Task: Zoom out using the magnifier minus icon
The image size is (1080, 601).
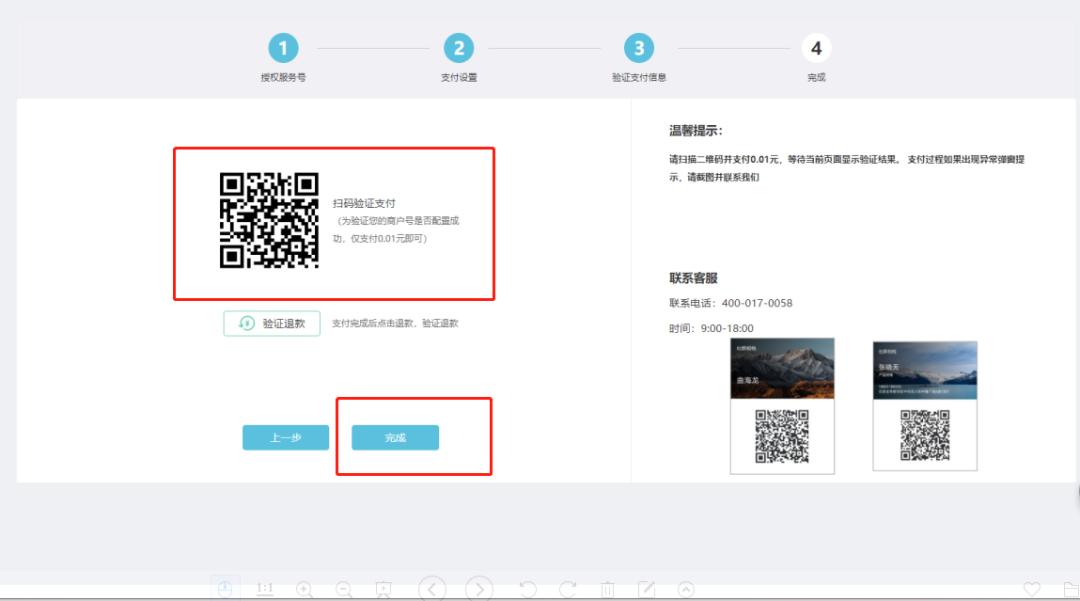Action: tap(344, 589)
